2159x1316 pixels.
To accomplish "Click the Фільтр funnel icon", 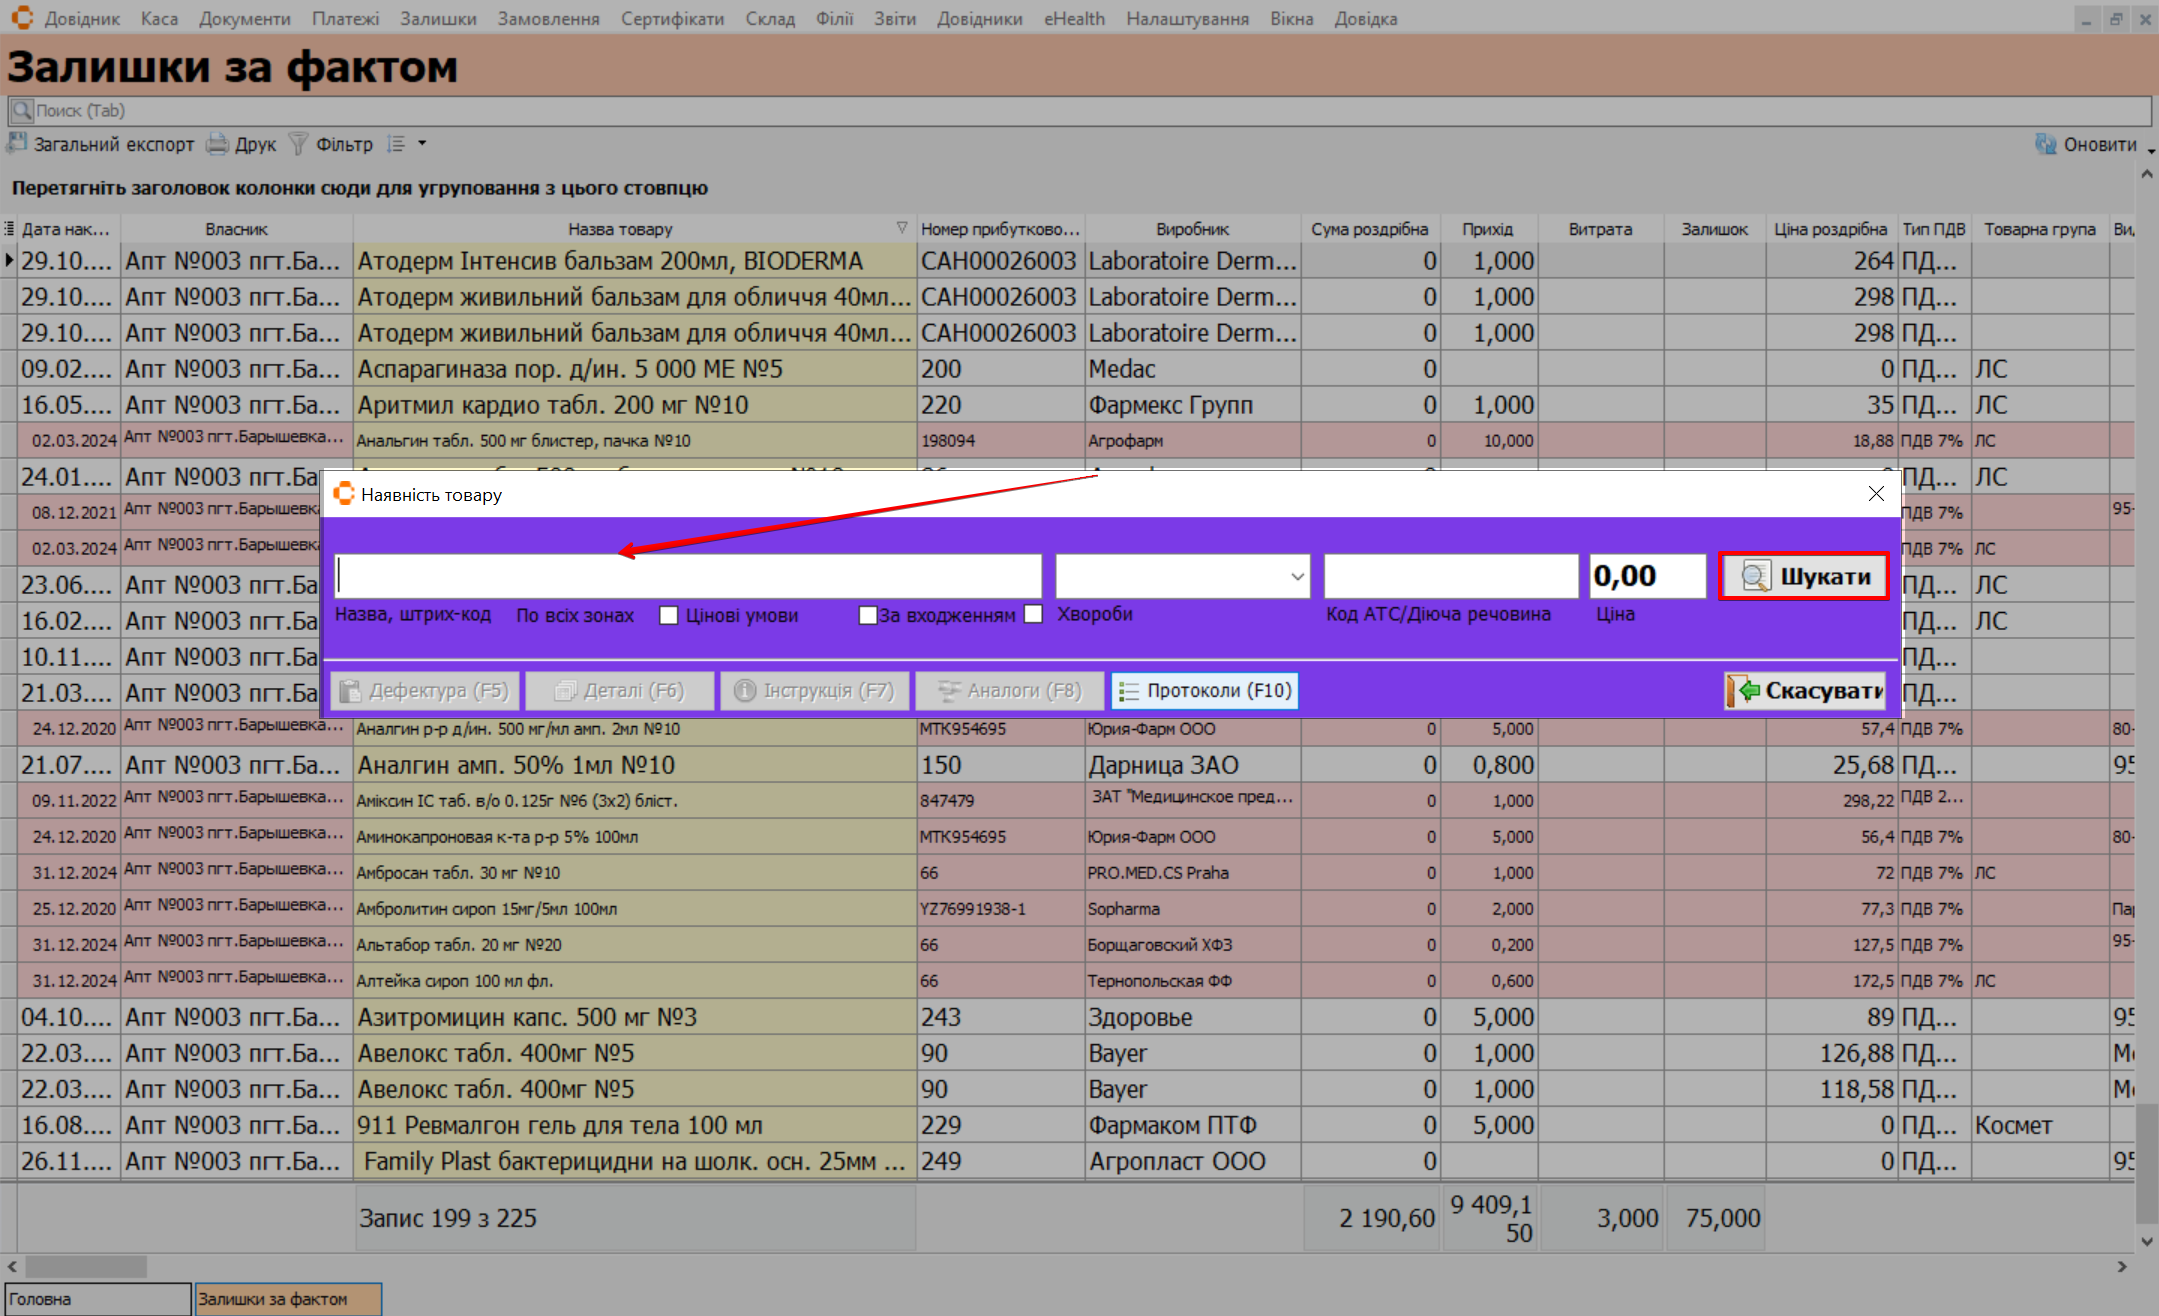I will tap(298, 144).
